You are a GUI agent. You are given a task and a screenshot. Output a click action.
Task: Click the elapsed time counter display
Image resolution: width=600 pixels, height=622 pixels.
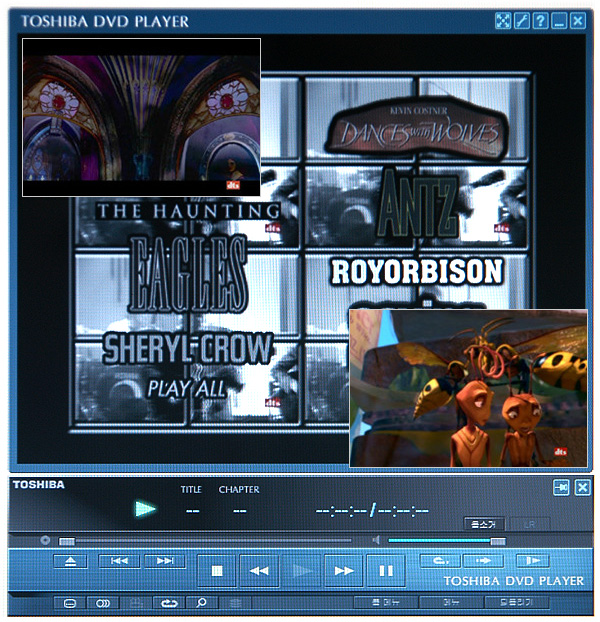tap(341, 511)
